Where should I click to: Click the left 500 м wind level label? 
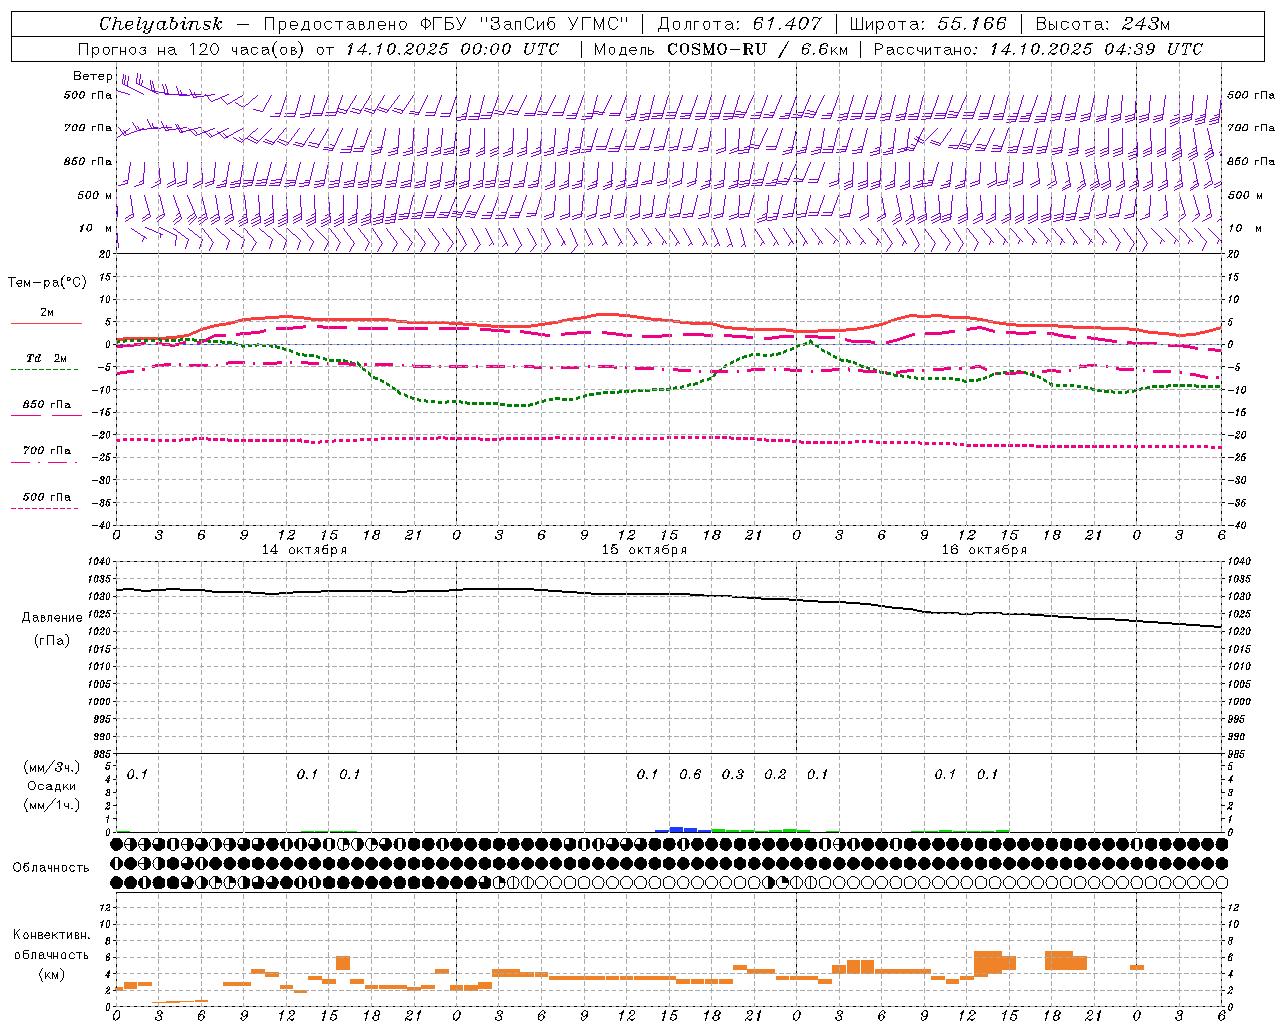pyautogui.click(x=95, y=195)
